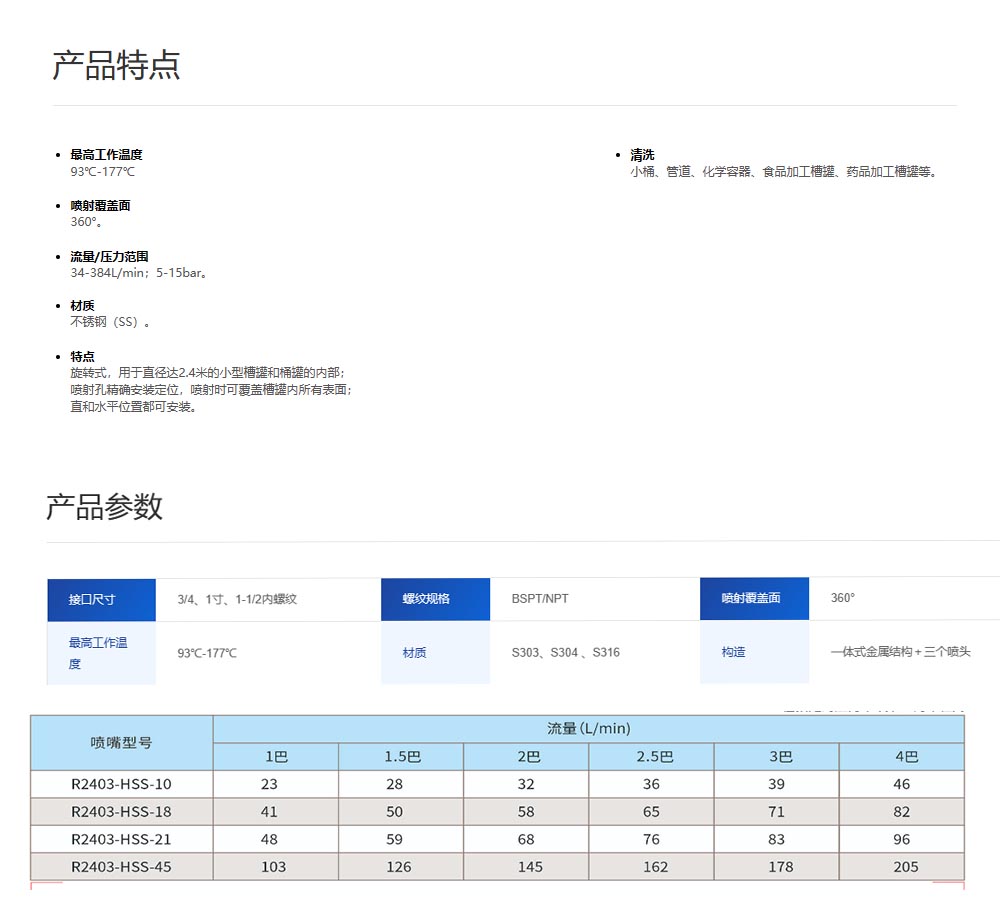Click the 喷射覆盖面 bullet title in features

tap(100, 205)
